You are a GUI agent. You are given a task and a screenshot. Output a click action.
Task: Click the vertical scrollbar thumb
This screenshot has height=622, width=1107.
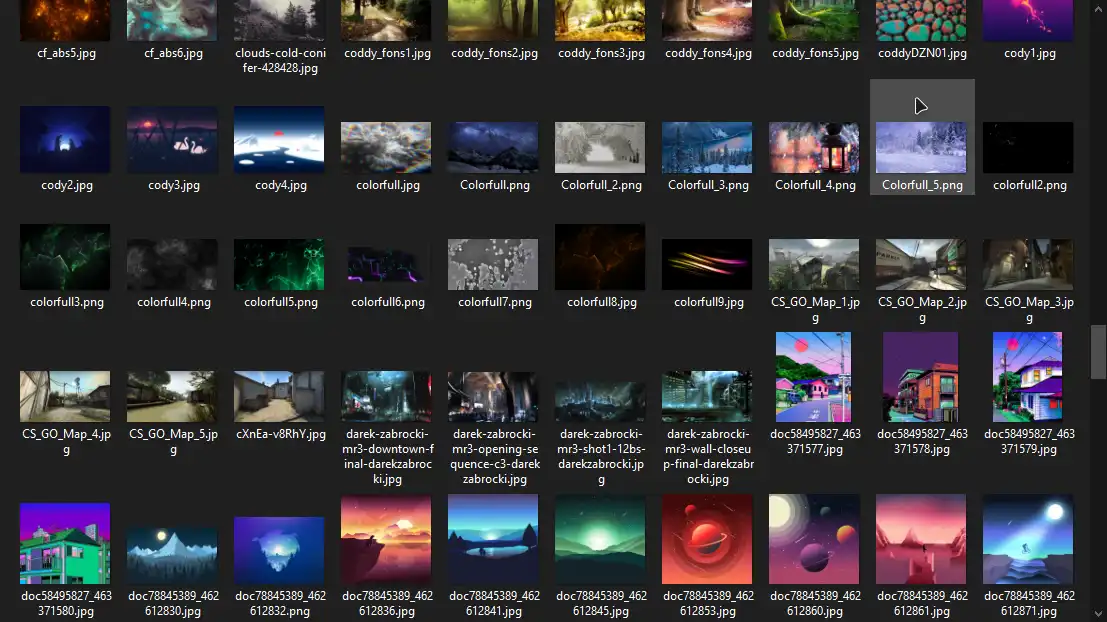point(1098,352)
